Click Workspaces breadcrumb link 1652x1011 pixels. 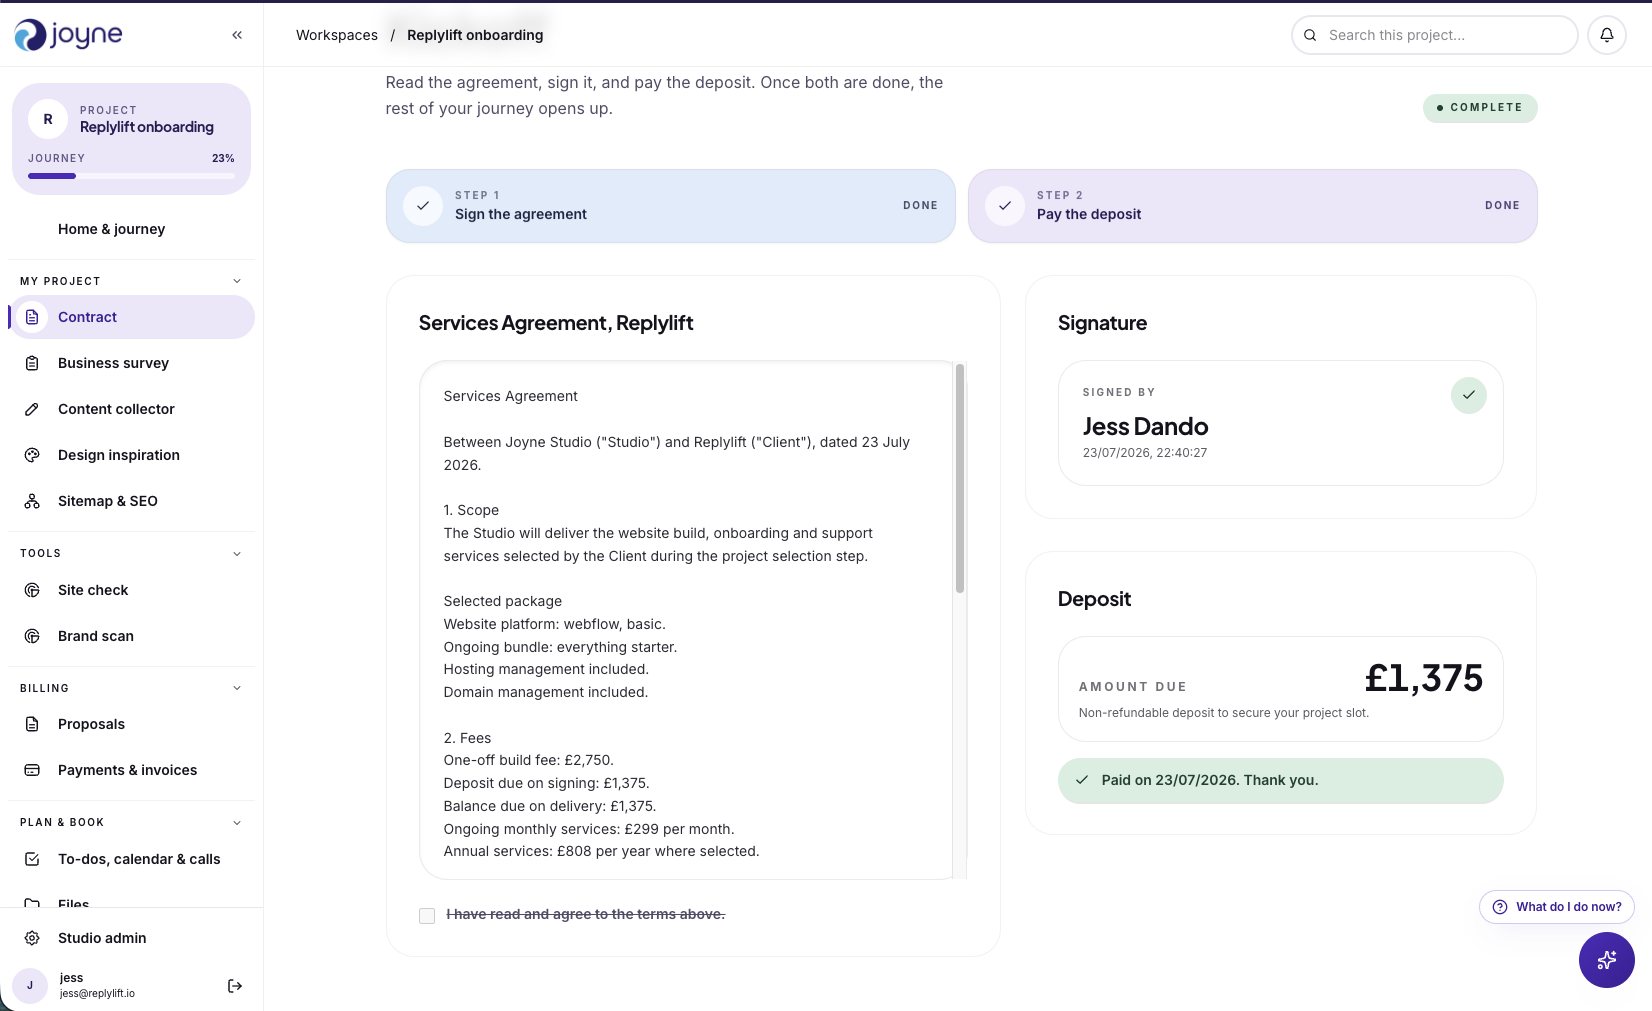pos(337,35)
